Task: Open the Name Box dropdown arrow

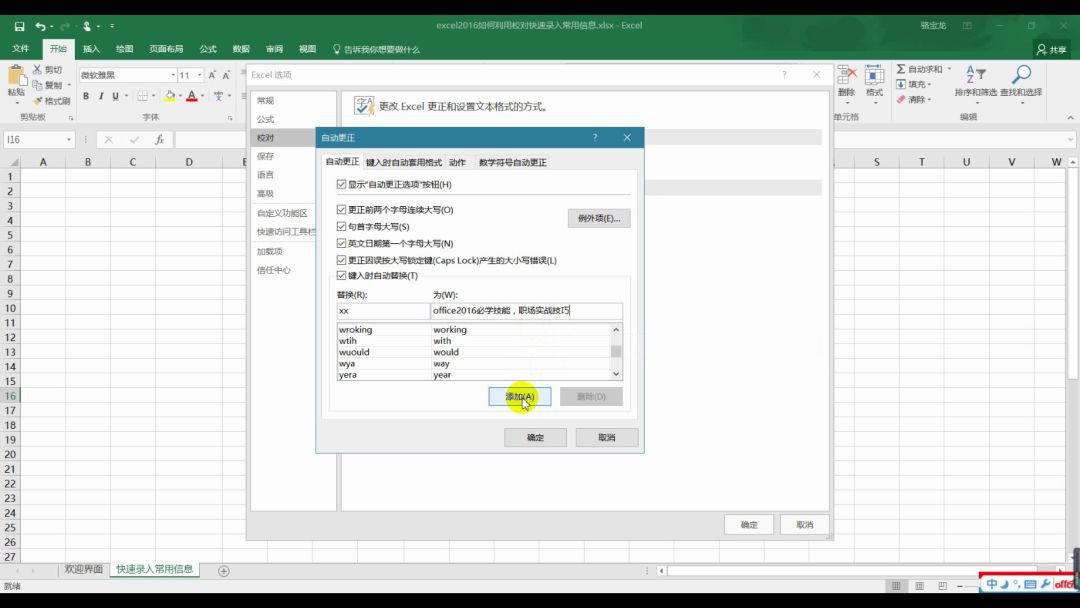Action: [69, 140]
